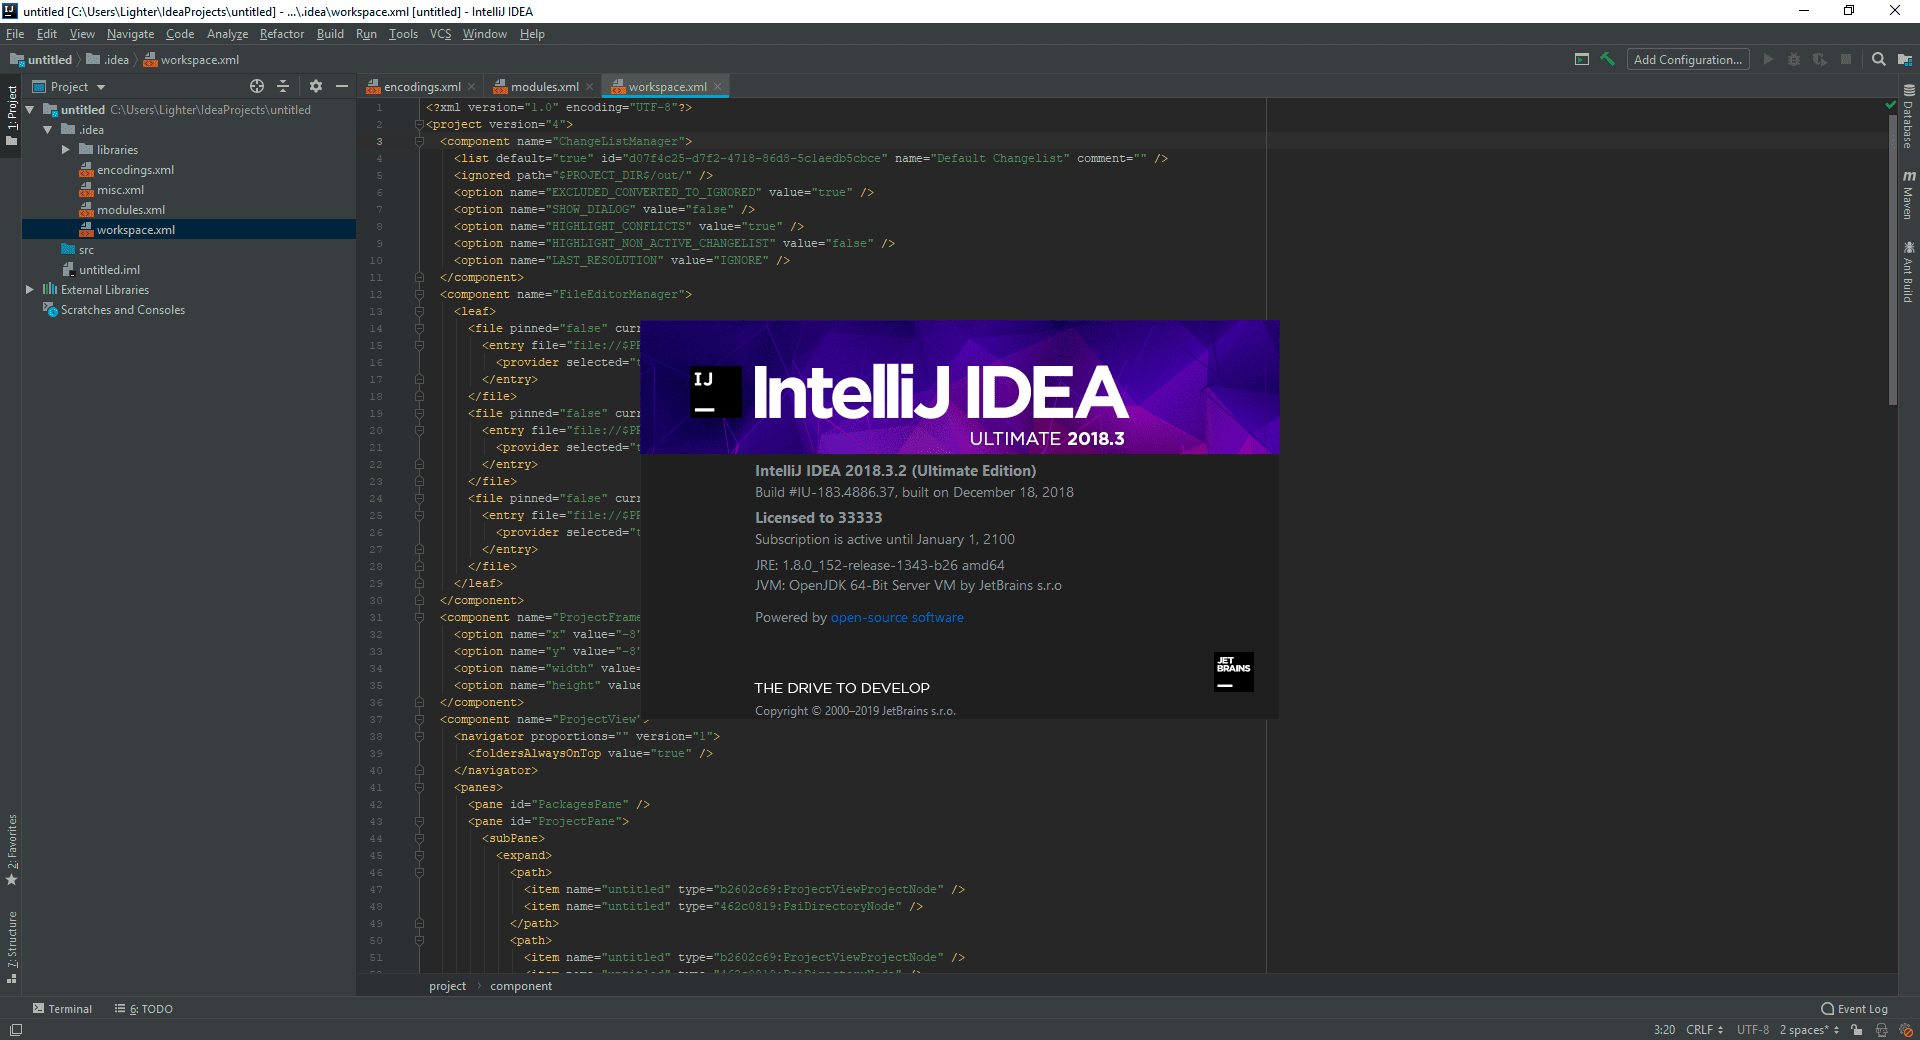Click the Hector inspector icon in the status bar
Image resolution: width=1920 pixels, height=1040 pixels.
1881,1029
